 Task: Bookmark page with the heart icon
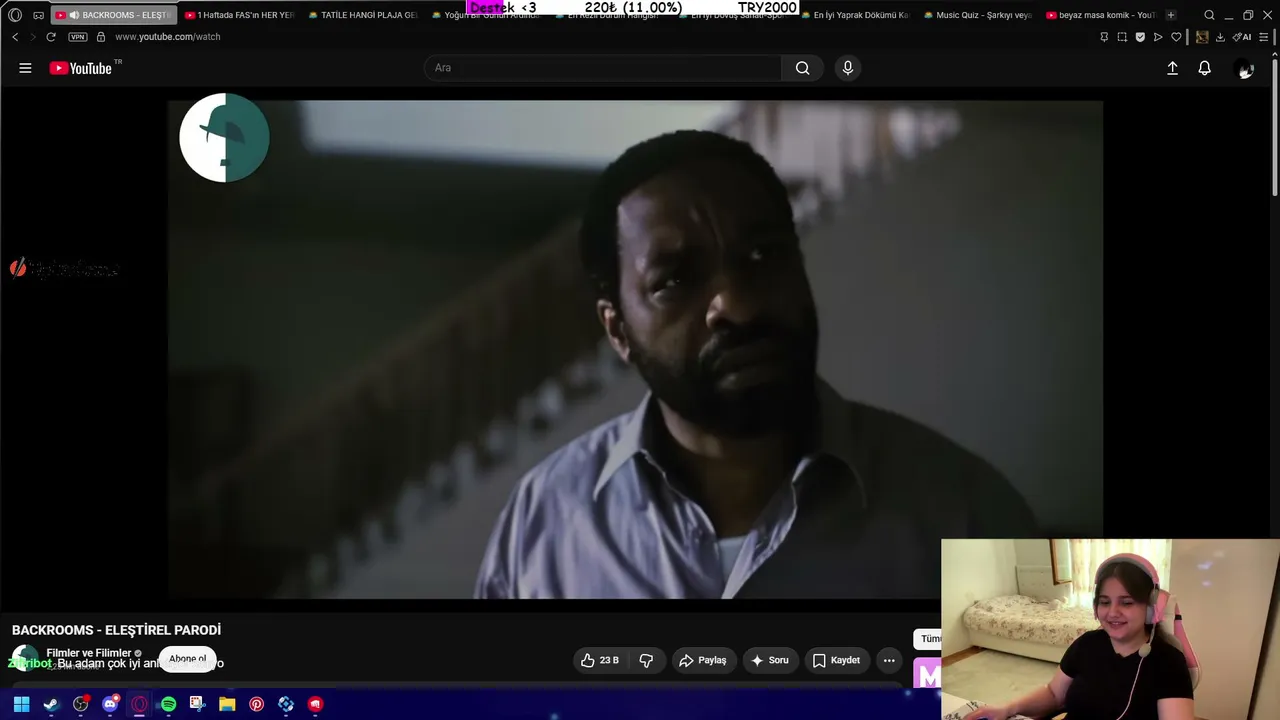pyautogui.click(x=1176, y=37)
